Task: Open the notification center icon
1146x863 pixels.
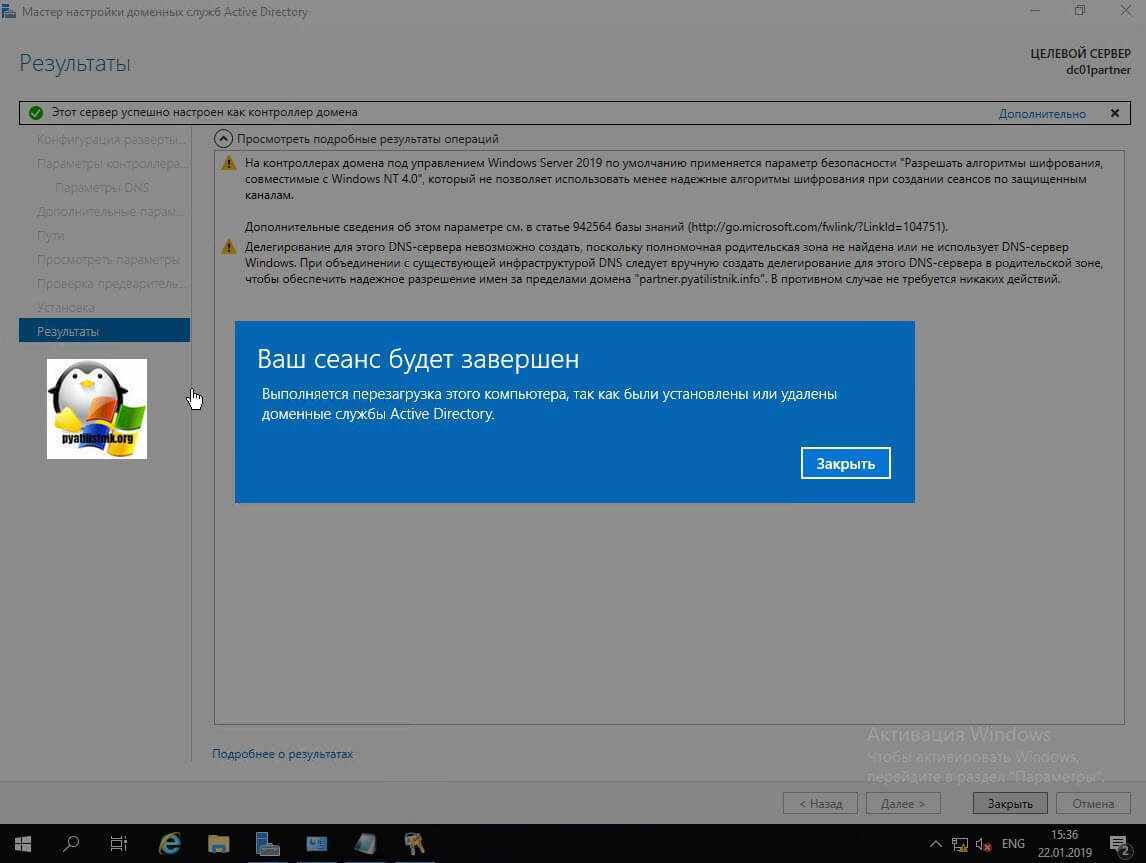Action: click(x=1120, y=845)
